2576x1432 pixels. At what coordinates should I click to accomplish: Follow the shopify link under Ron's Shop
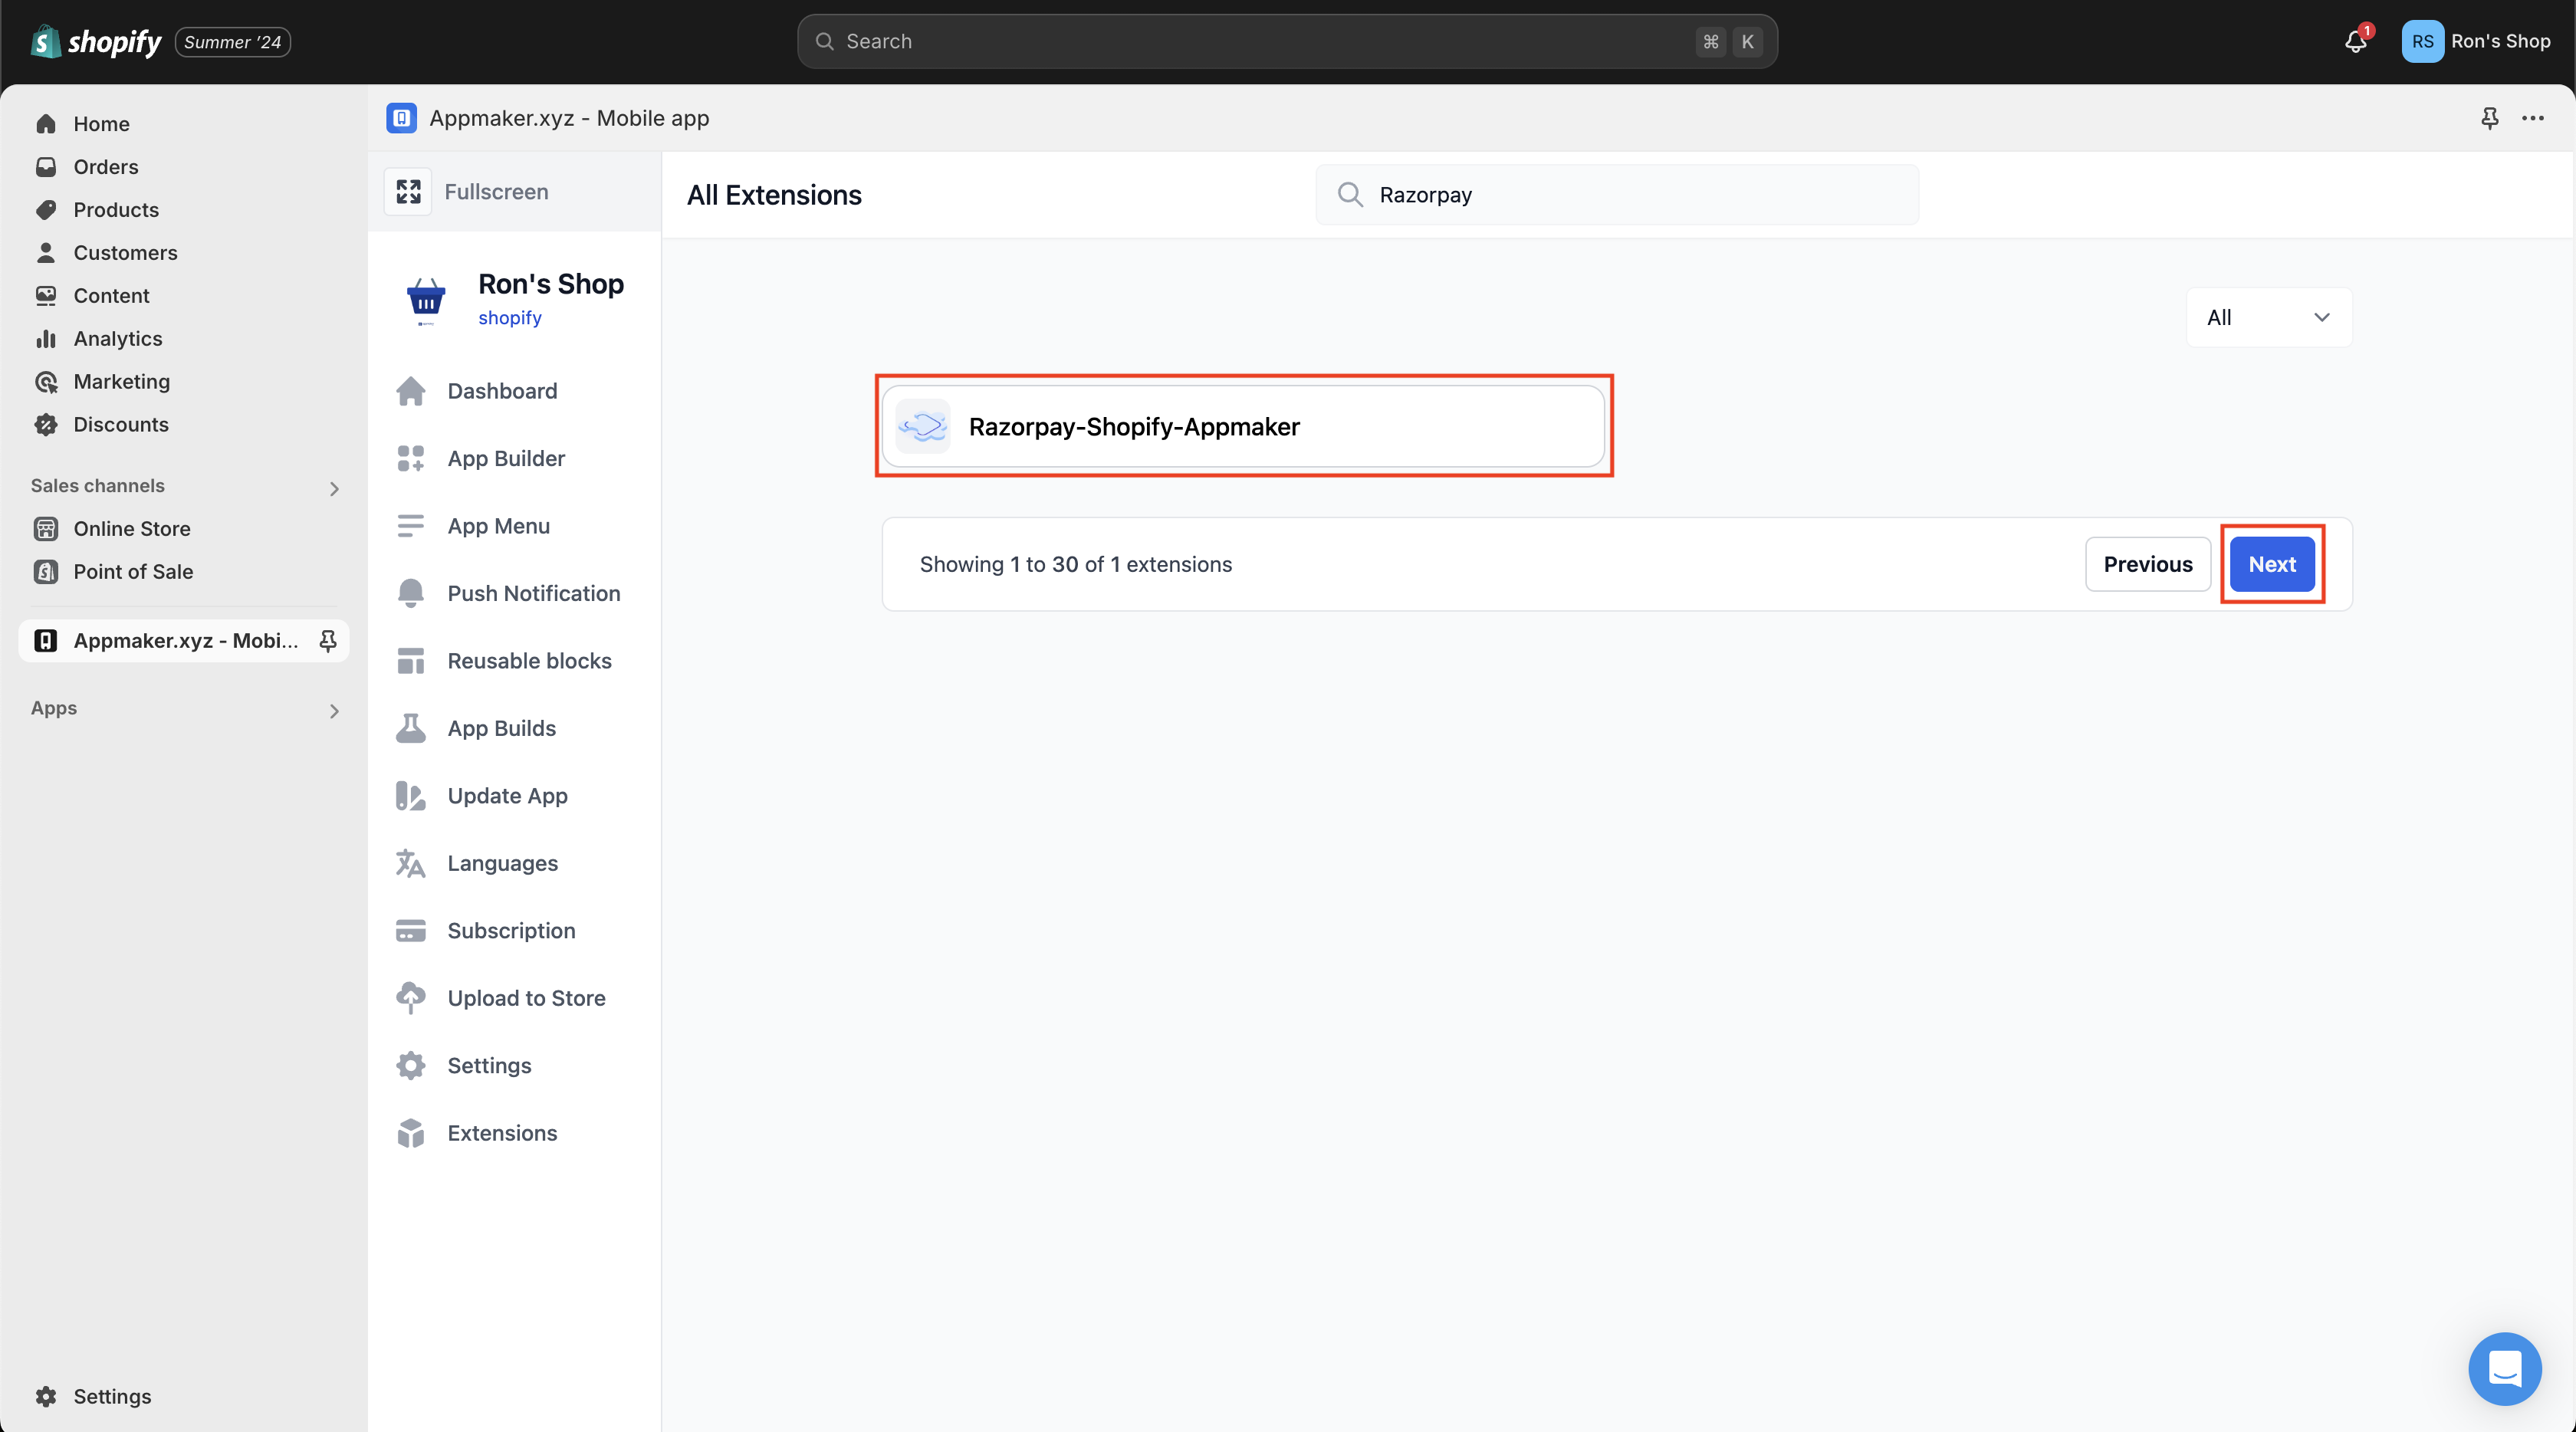(510, 318)
